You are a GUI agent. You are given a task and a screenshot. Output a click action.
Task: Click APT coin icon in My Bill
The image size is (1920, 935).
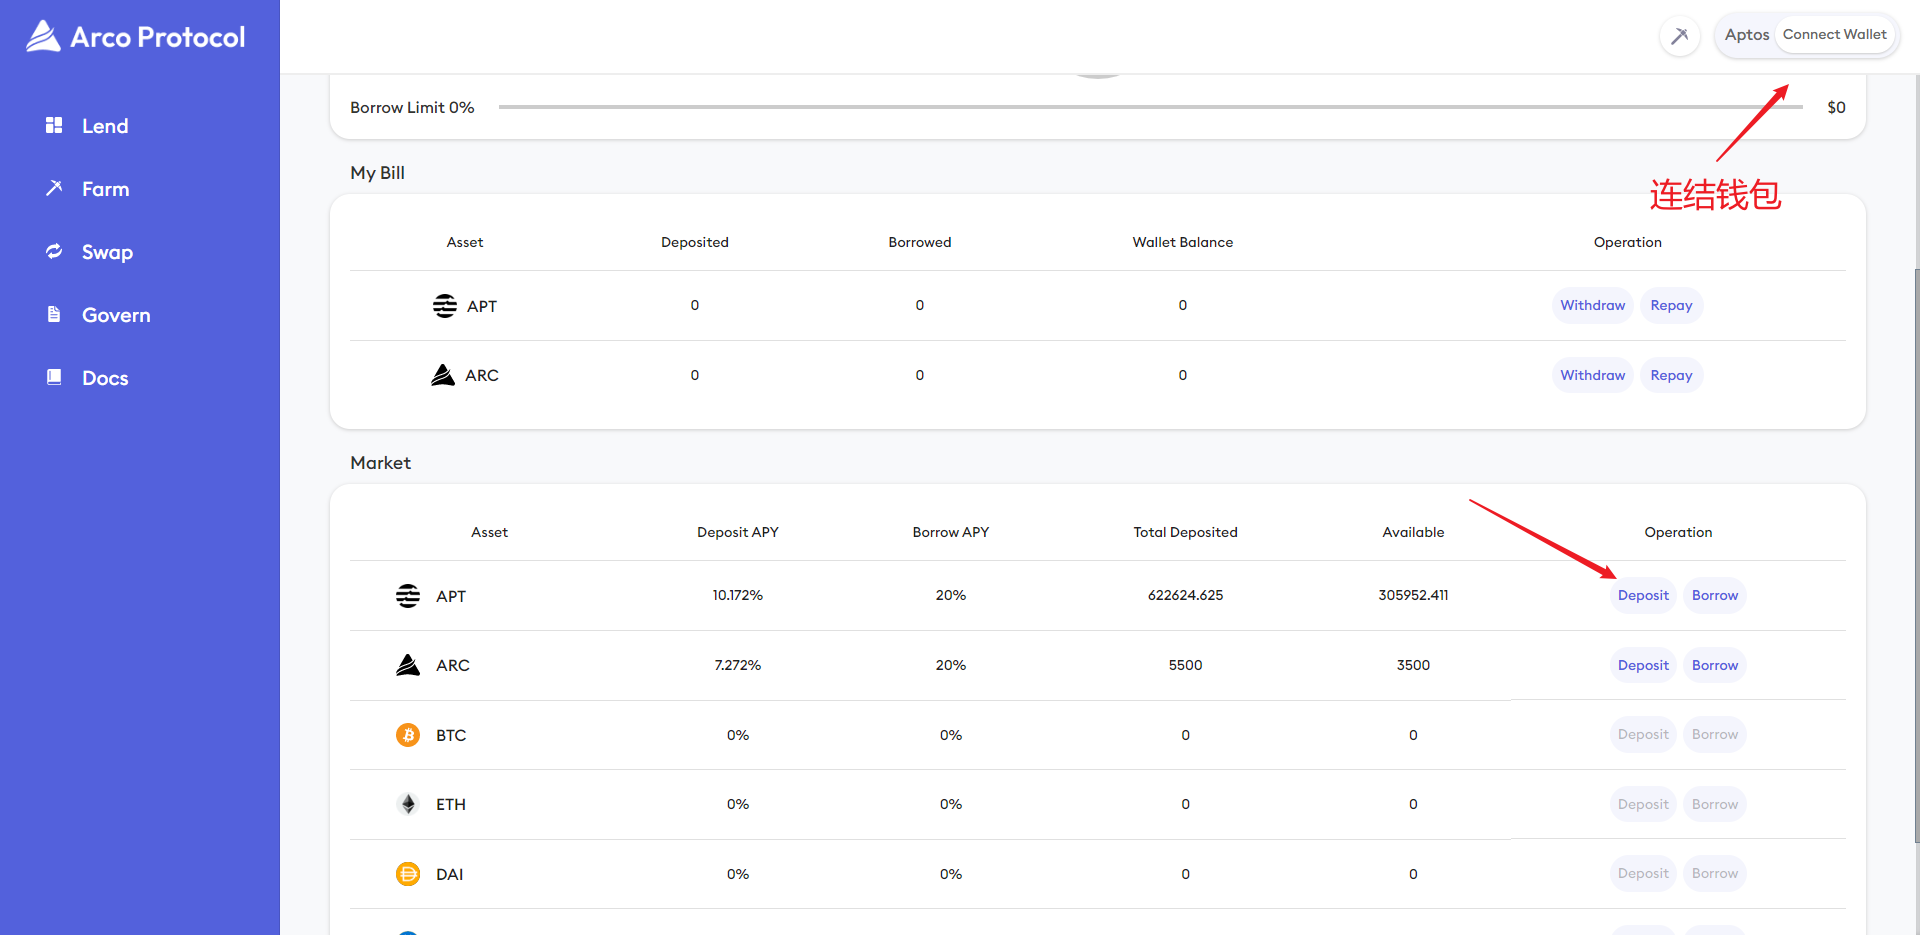coord(445,305)
